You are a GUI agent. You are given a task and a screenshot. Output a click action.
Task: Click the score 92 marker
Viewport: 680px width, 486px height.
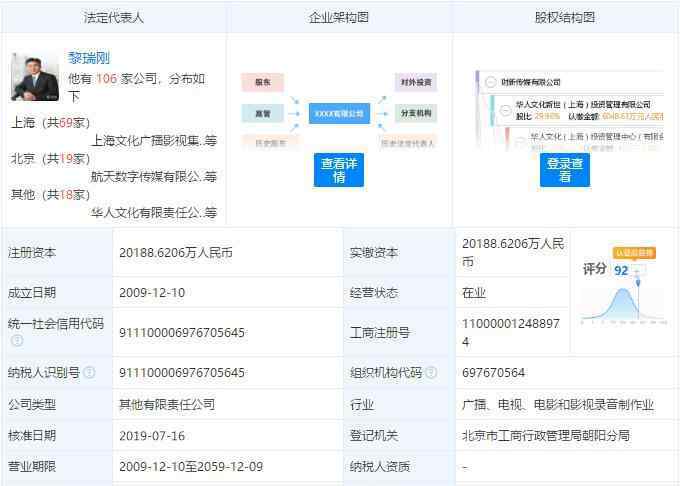click(x=621, y=271)
